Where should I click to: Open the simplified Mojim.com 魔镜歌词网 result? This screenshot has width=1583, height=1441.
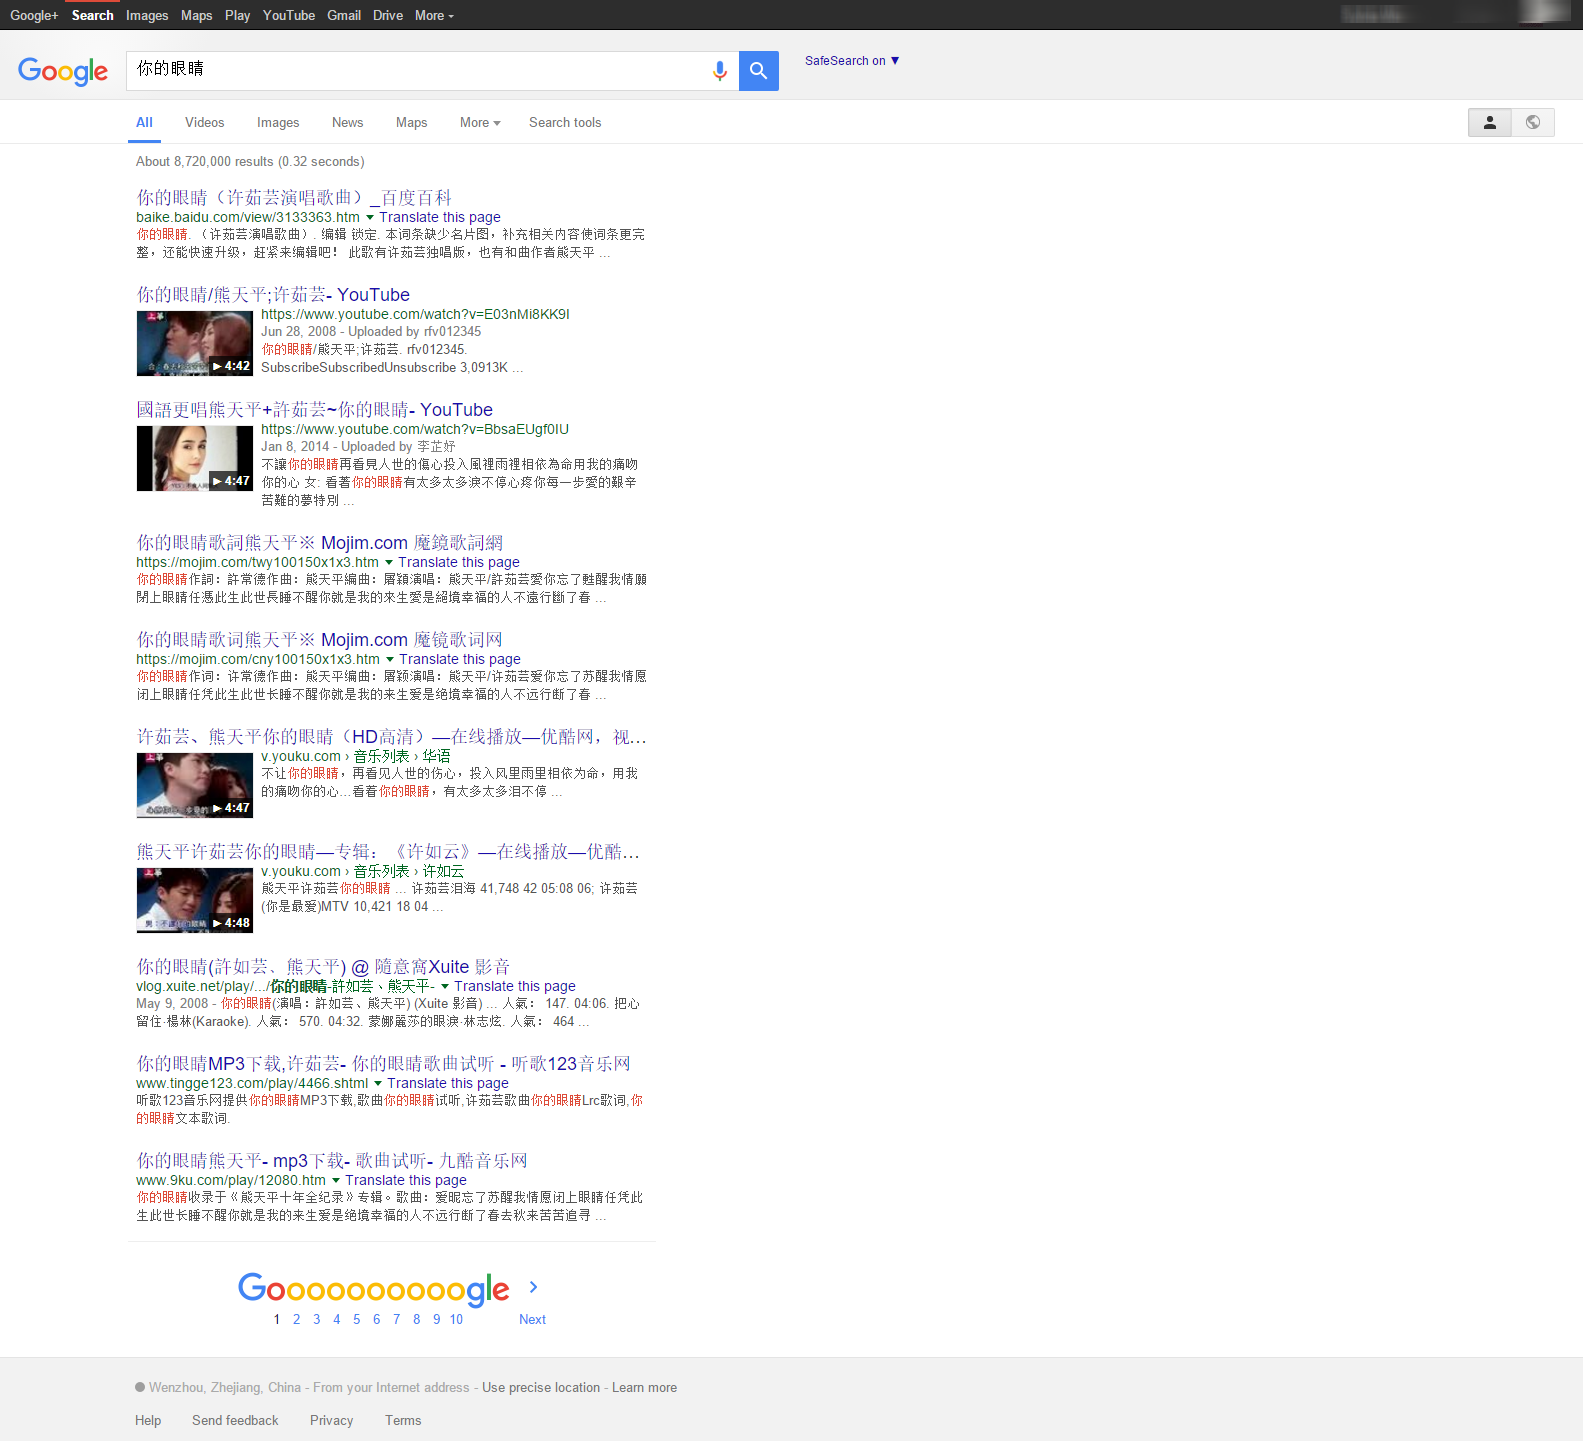[x=320, y=639]
